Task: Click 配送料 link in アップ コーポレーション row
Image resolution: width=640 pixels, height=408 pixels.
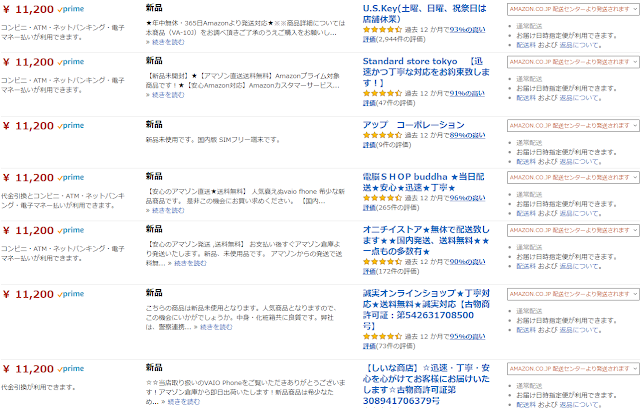Action: 526,162
